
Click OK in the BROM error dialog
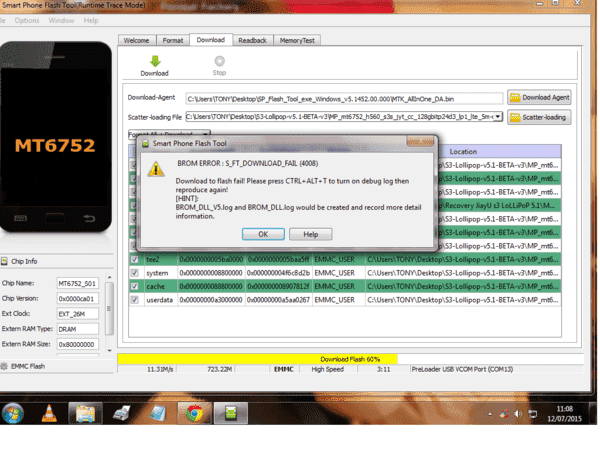click(x=263, y=234)
